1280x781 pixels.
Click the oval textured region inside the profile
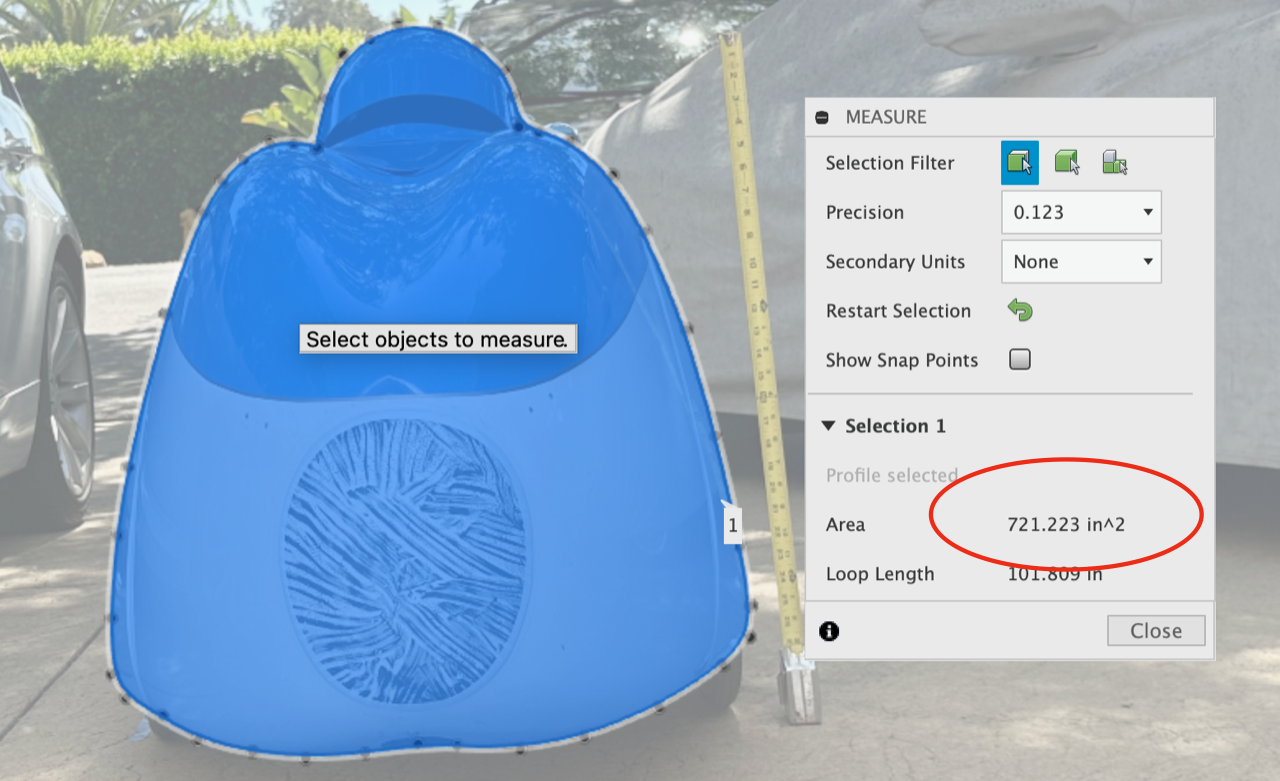coord(406,561)
